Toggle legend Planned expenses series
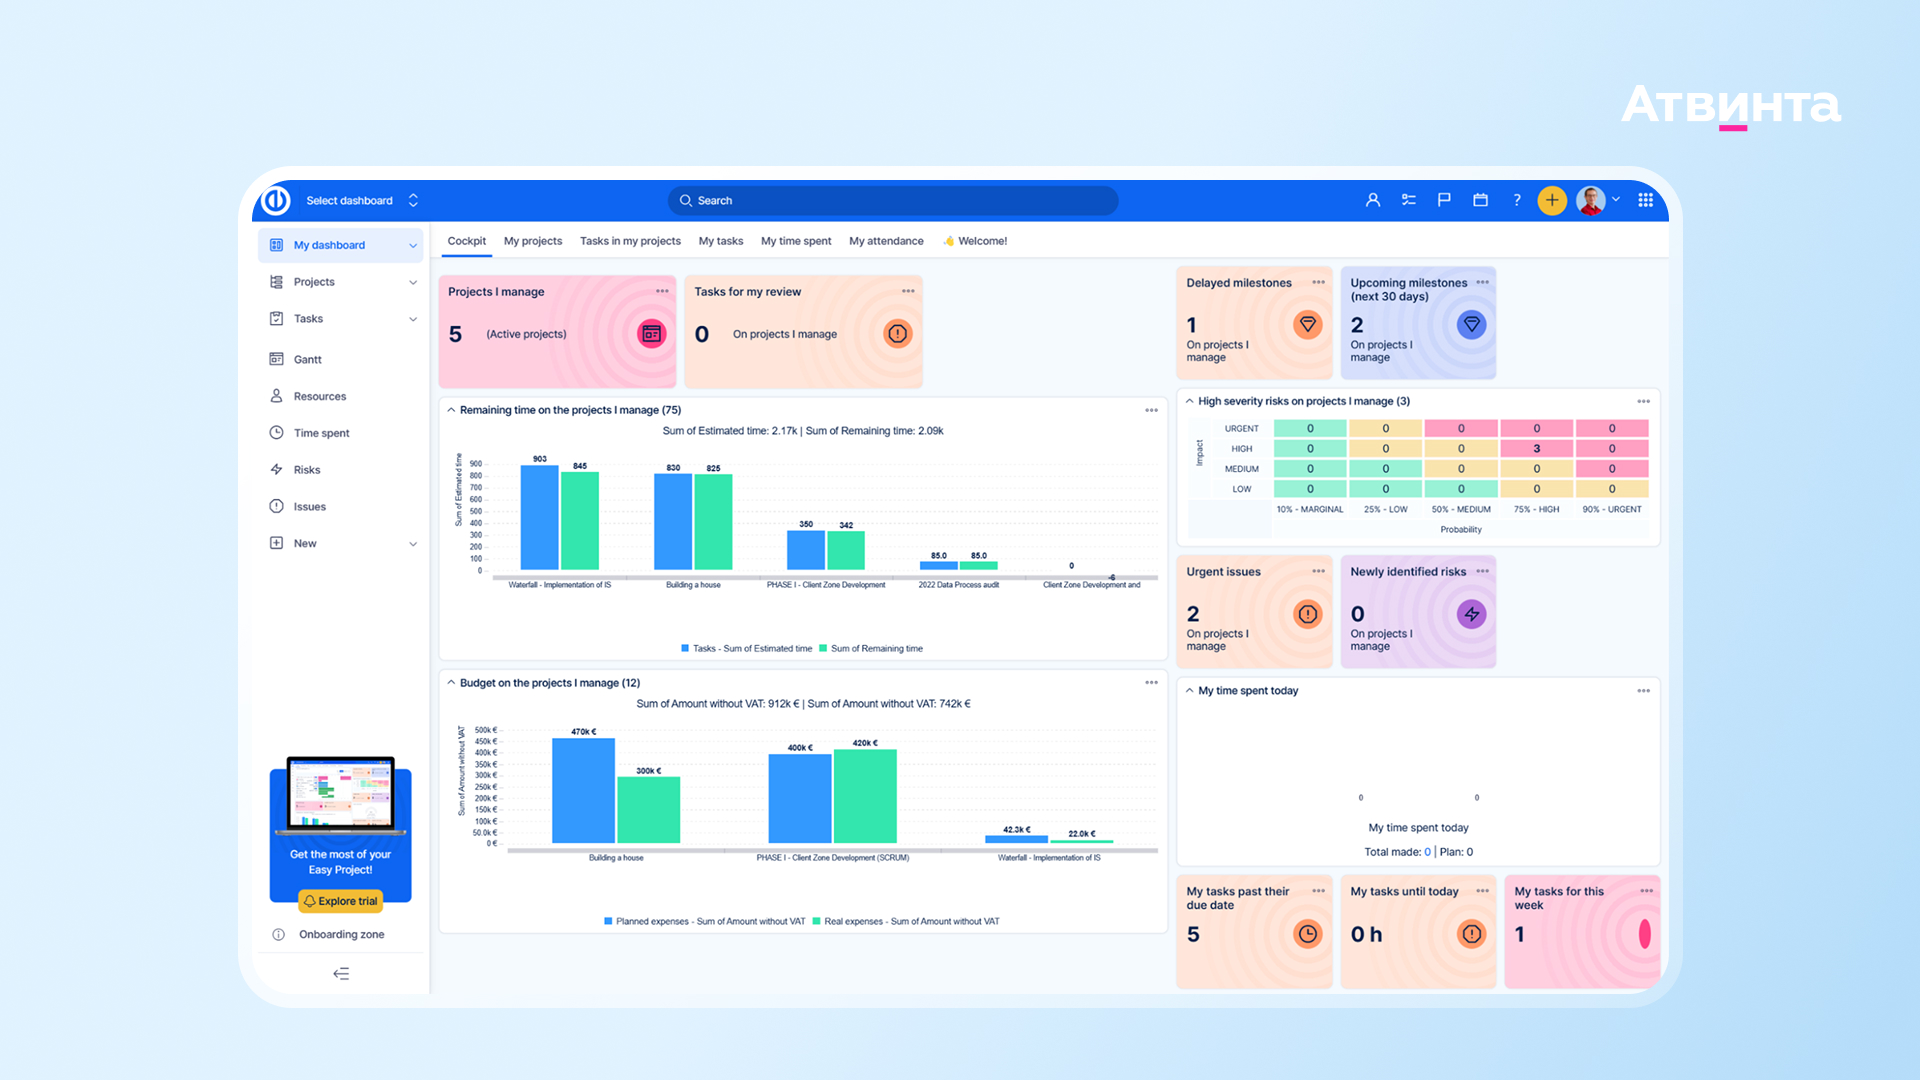Image resolution: width=1920 pixels, height=1080 pixels. pyautogui.click(x=709, y=921)
